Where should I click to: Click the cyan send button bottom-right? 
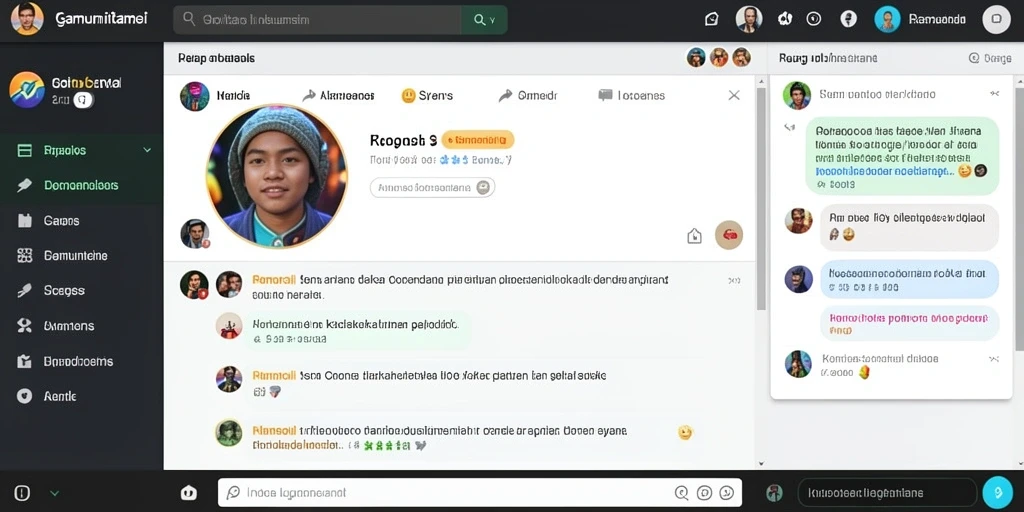997,493
